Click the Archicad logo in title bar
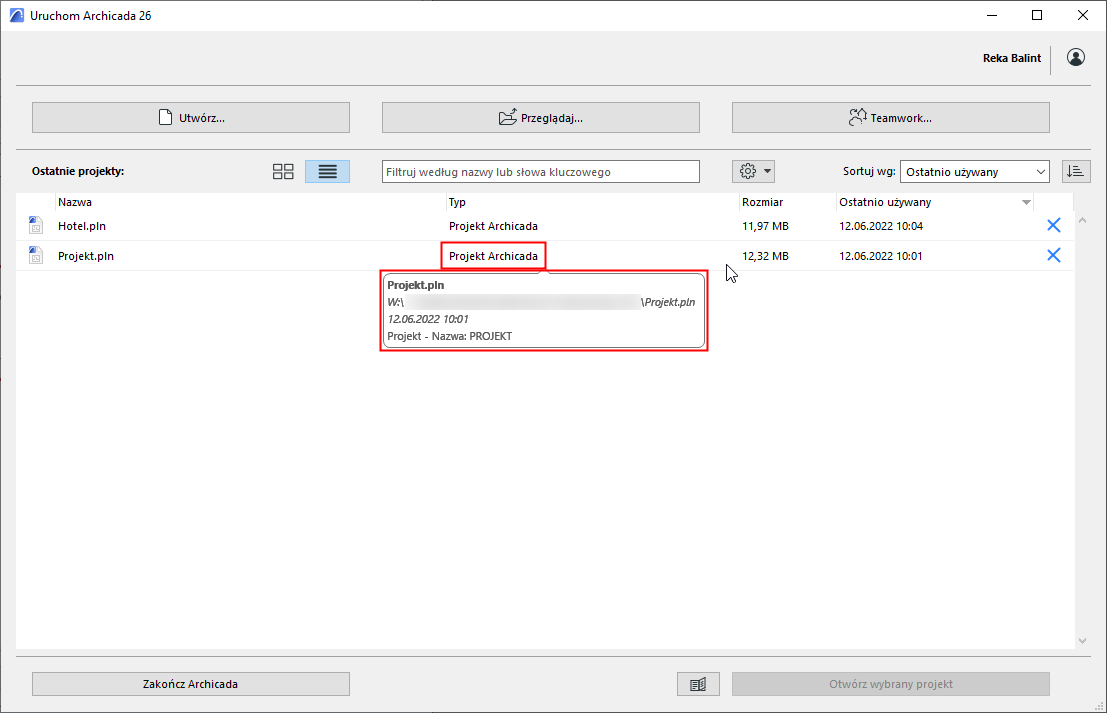The image size is (1107, 713). [x=16, y=15]
